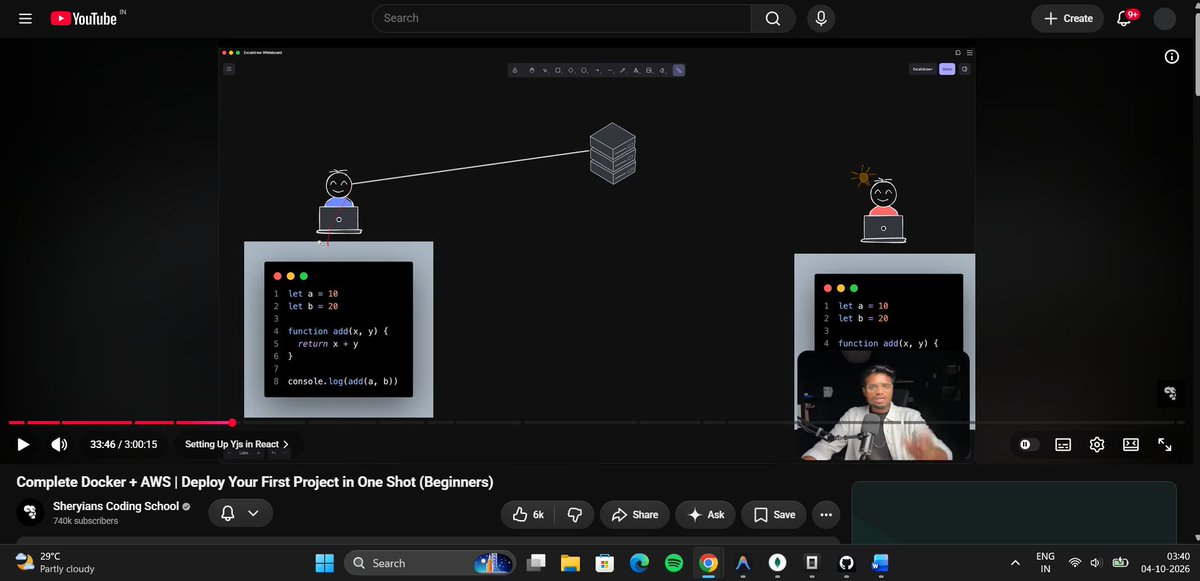Open the clock showing 03:40 04-10-2026

click(1164, 562)
